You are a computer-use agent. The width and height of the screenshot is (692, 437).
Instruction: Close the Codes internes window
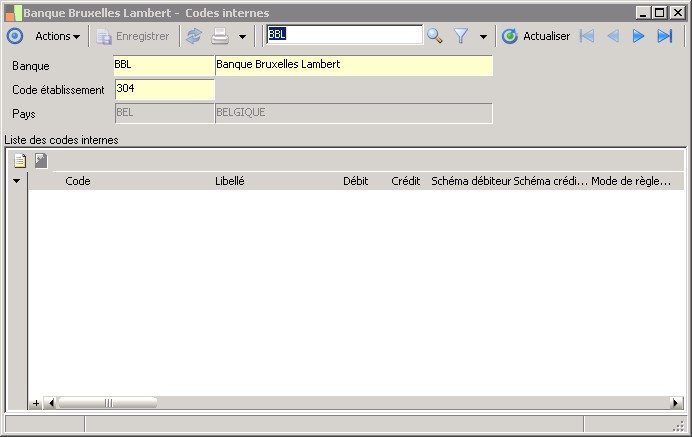(x=677, y=13)
